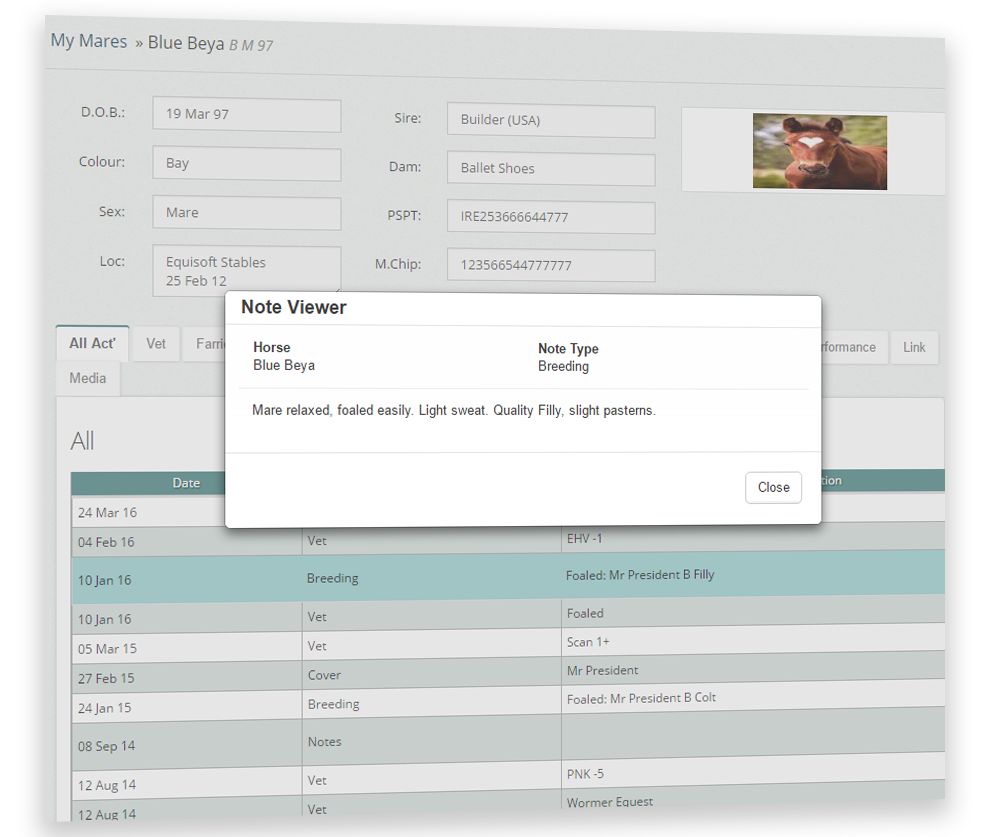
Task: Open the Farrier activities tab
Action: coord(210,343)
